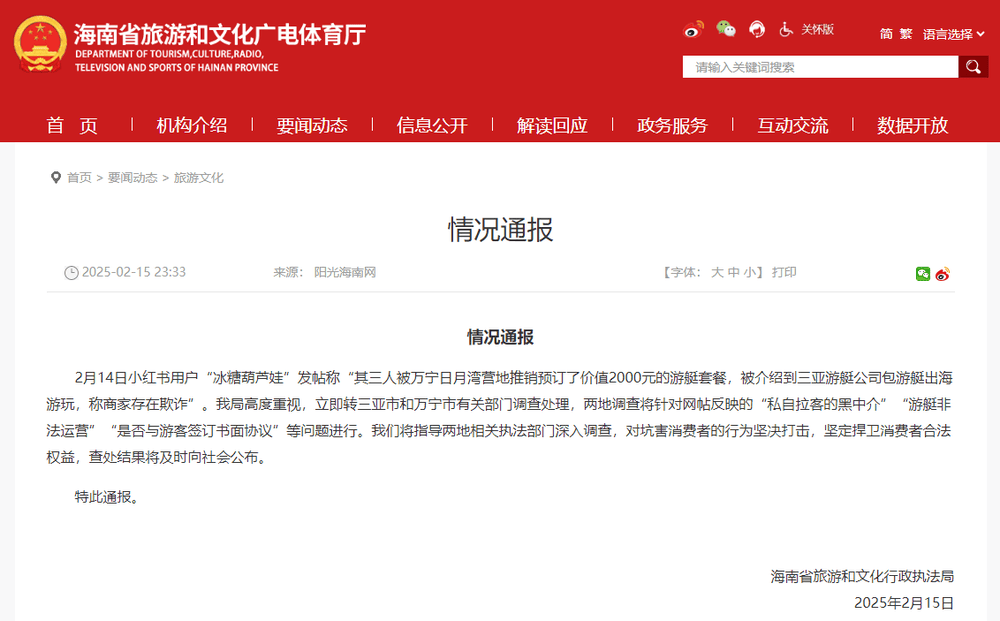
Task: Open the audio reading headset icon
Action: coord(757,29)
